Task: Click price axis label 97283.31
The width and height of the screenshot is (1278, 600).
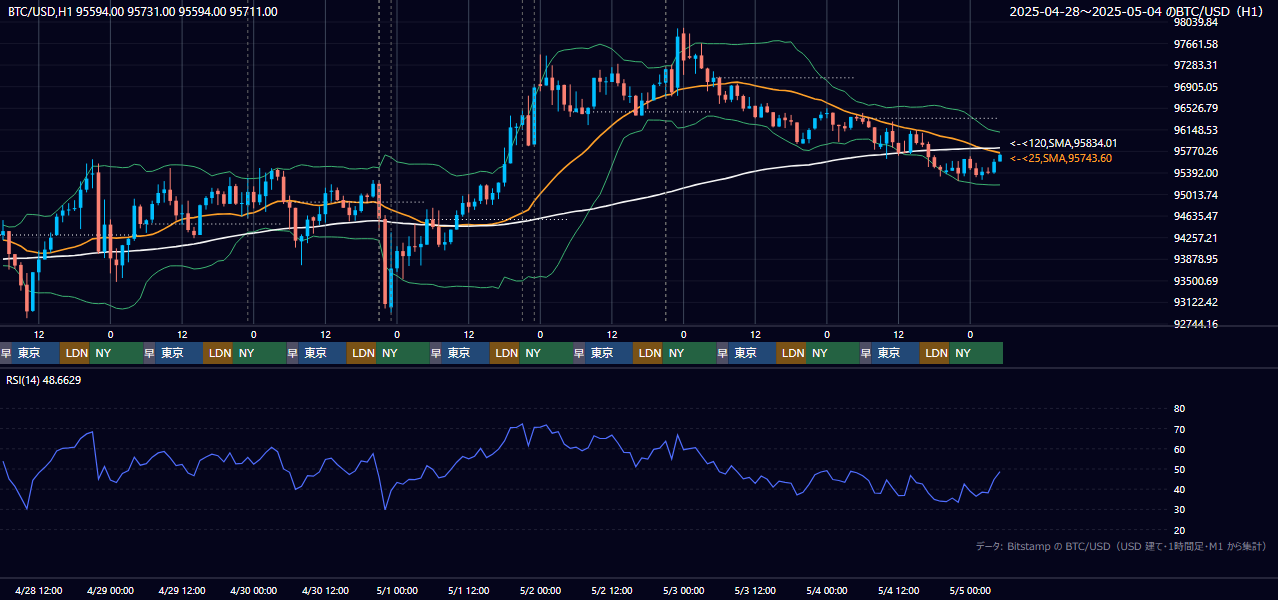Action: 1195,65
